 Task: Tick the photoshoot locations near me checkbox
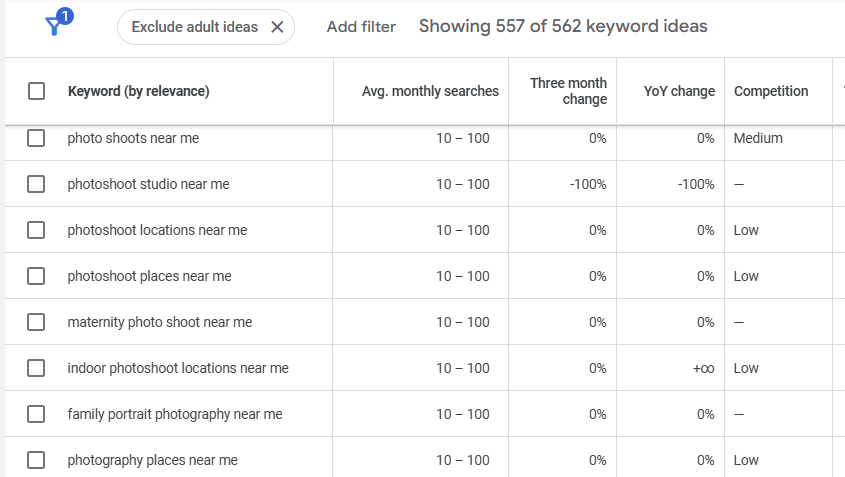(x=37, y=230)
